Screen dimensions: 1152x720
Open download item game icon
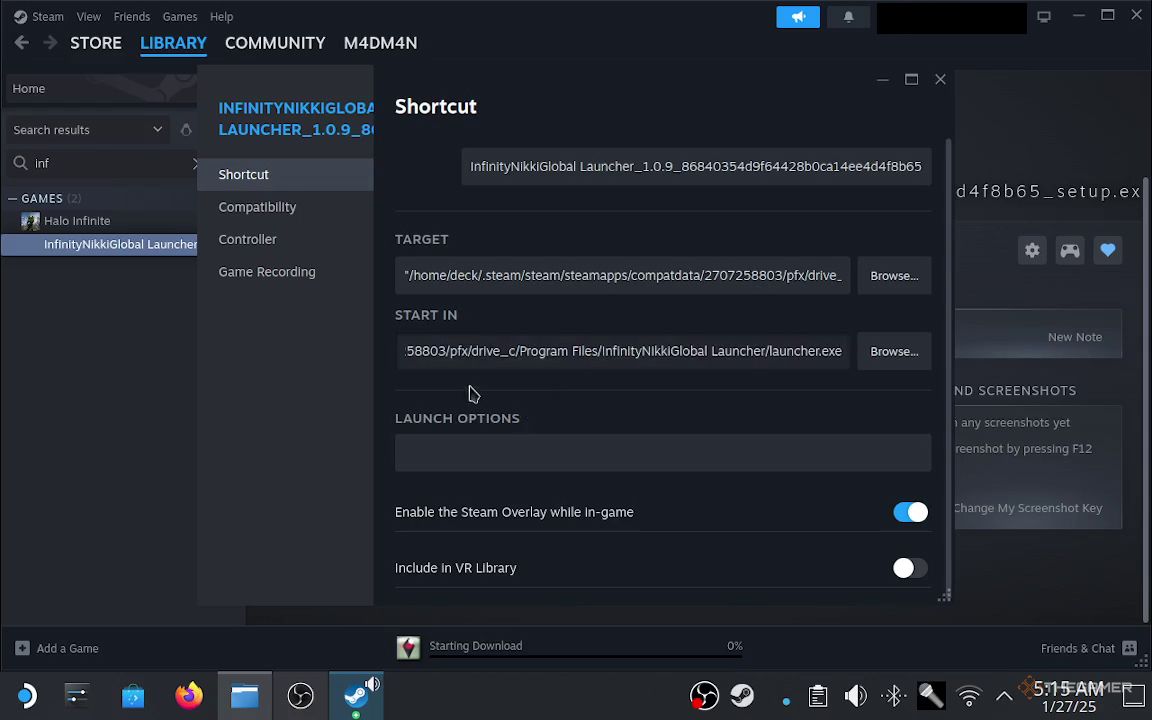coord(408,647)
